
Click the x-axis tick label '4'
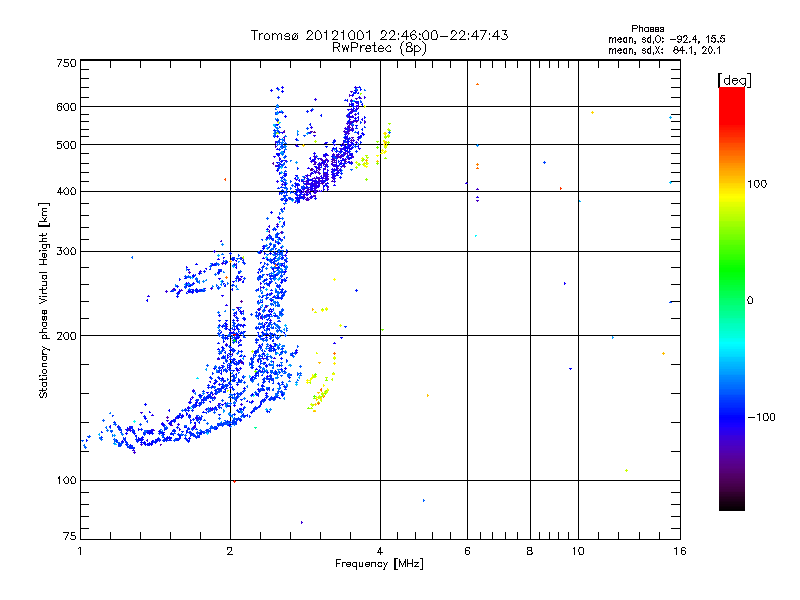tap(380, 551)
